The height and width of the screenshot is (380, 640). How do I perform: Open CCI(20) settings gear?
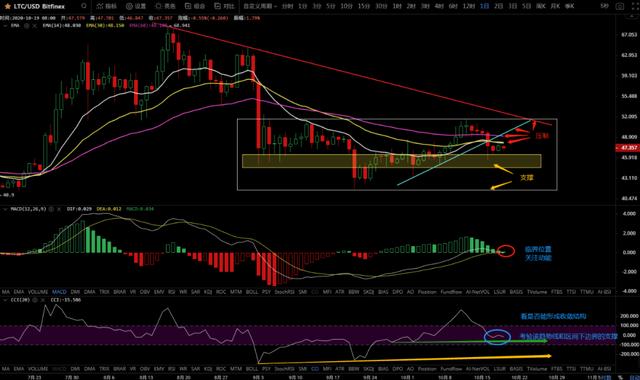pyautogui.click(x=35, y=300)
